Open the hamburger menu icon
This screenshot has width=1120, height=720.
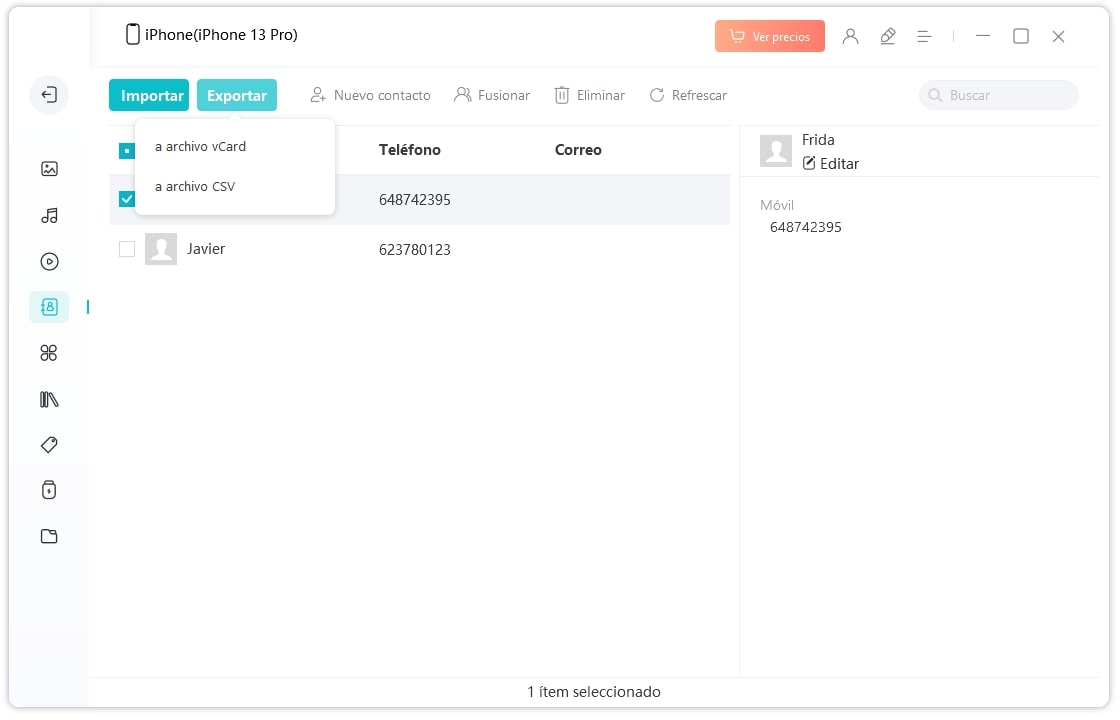point(925,36)
